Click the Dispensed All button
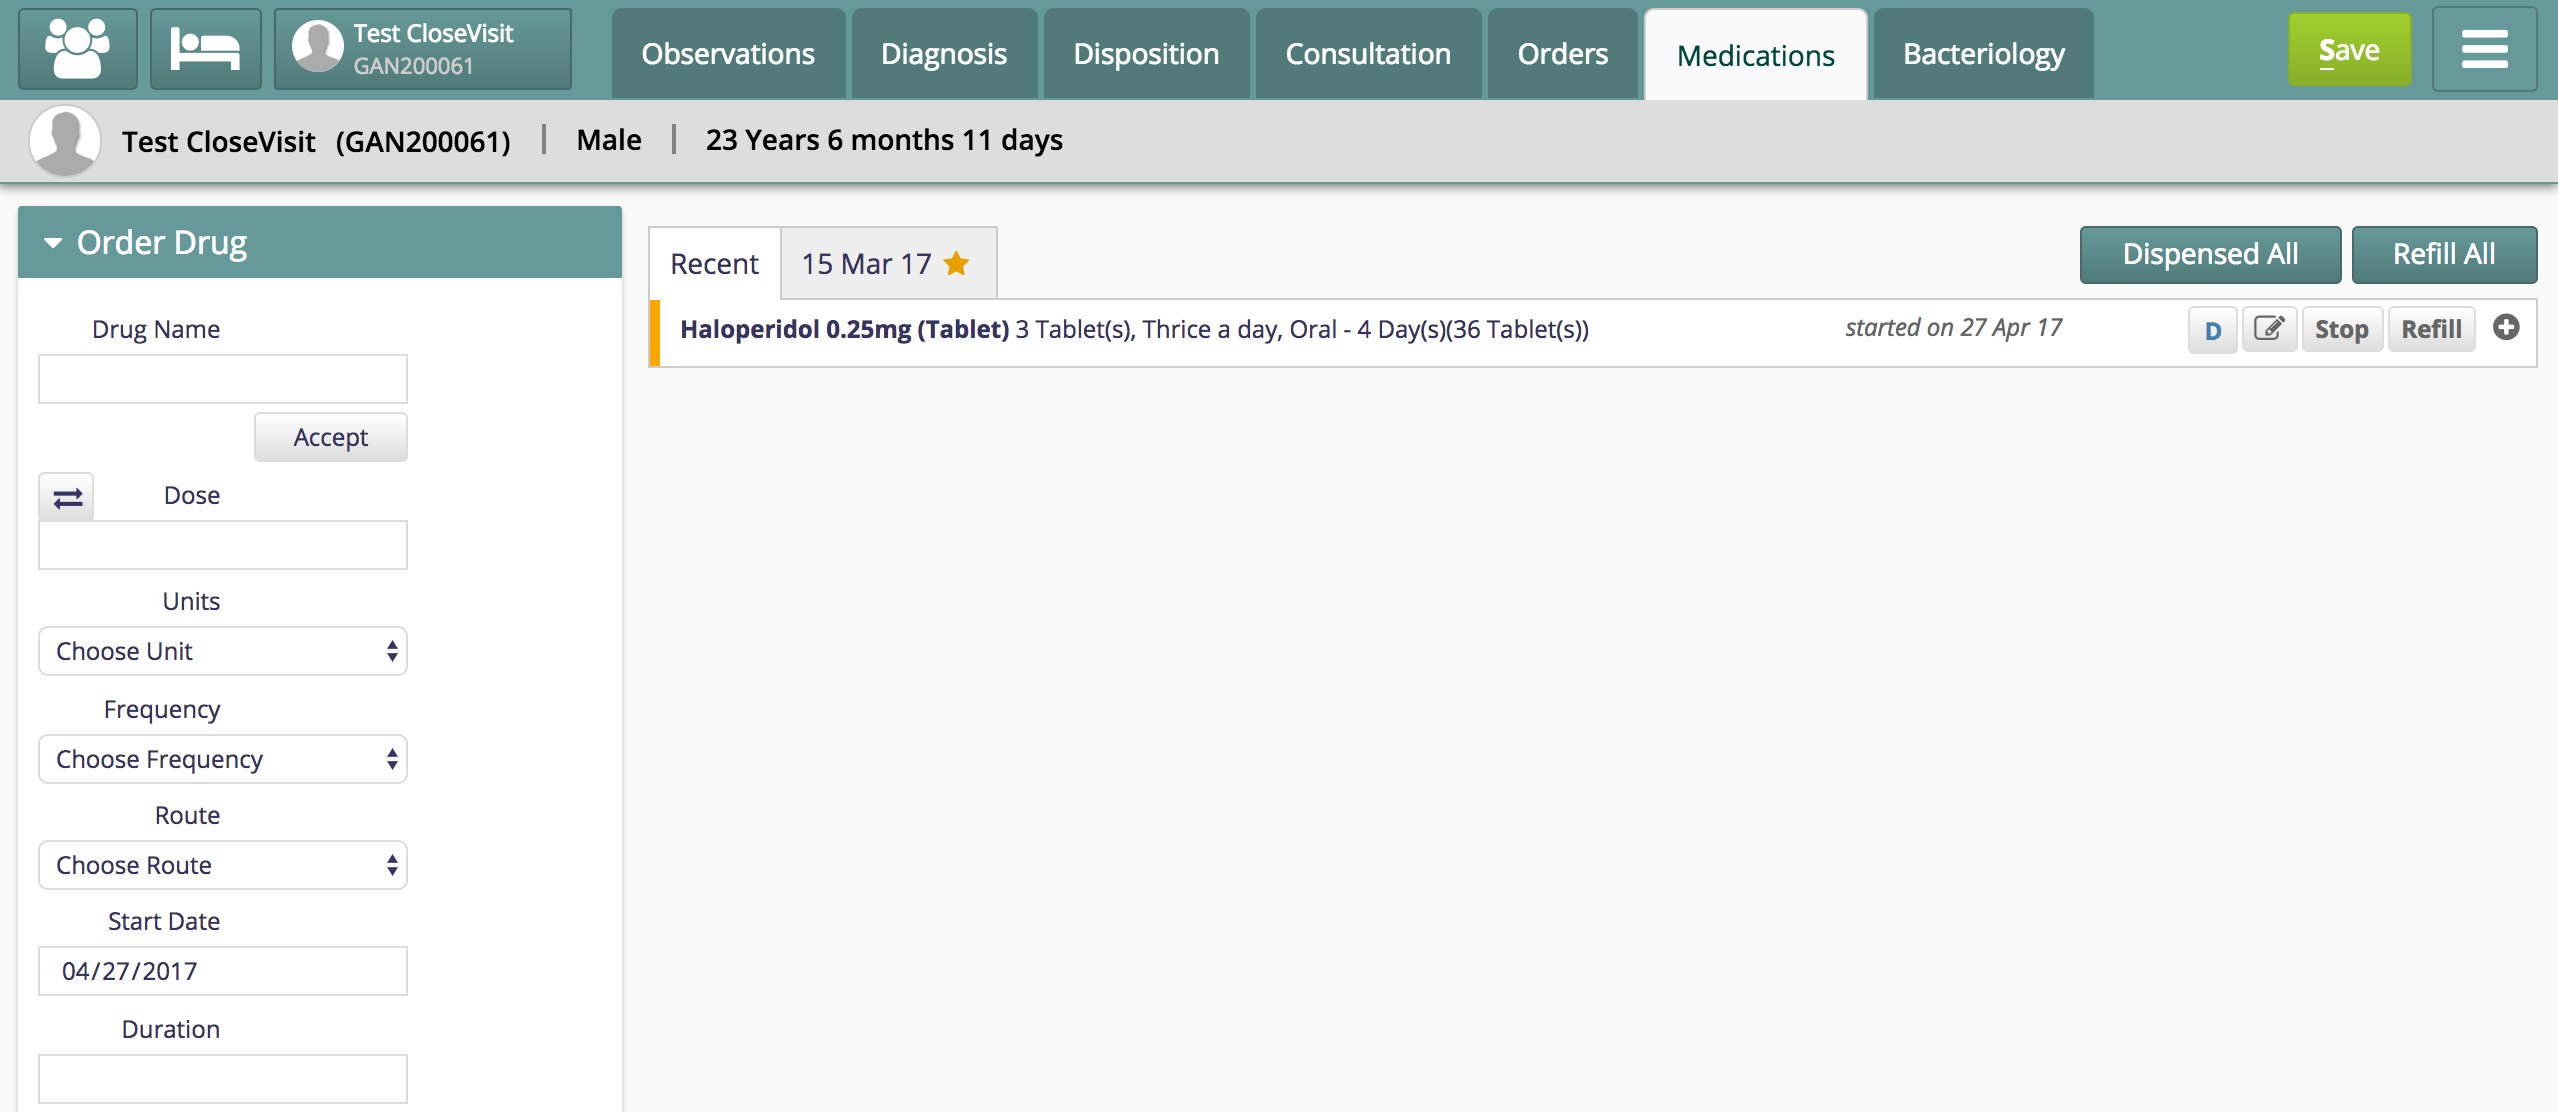The height and width of the screenshot is (1112, 2558). [x=2209, y=255]
